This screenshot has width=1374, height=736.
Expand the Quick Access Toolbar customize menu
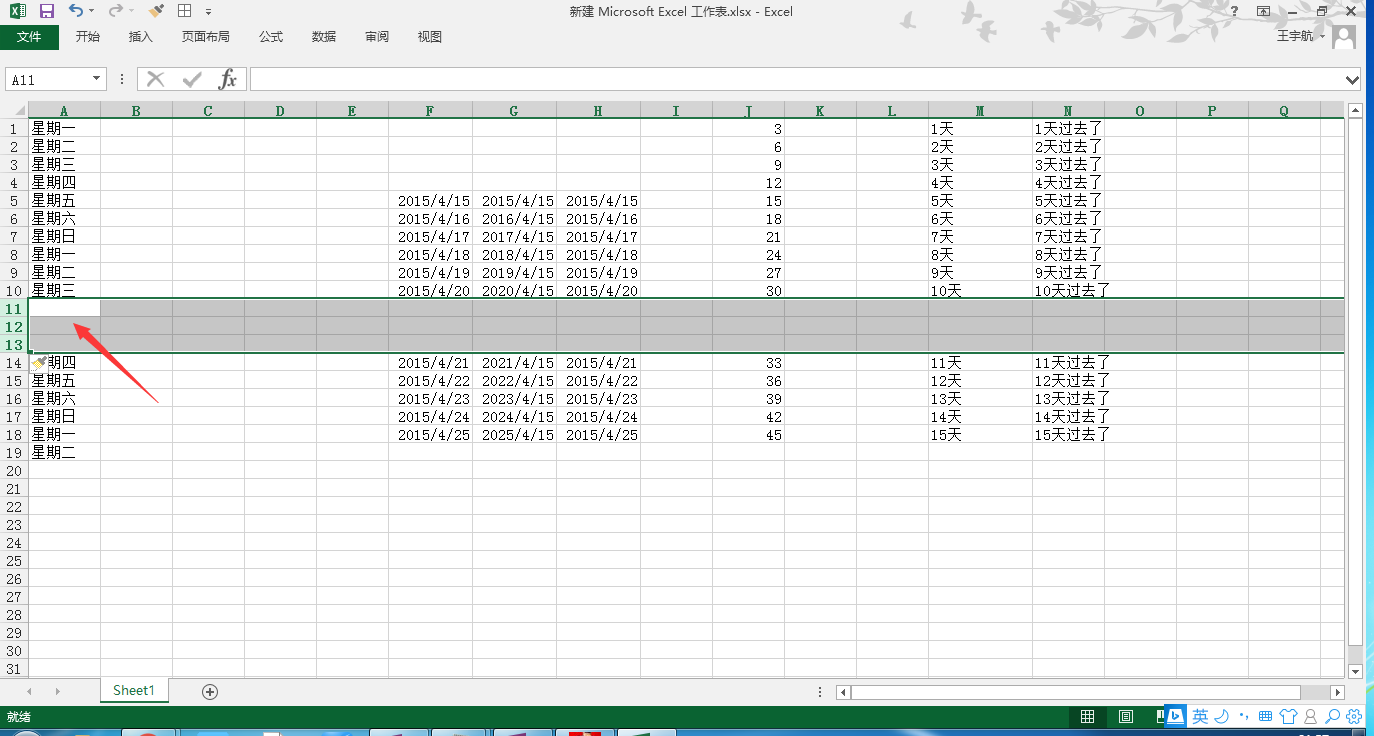click(208, 12)
